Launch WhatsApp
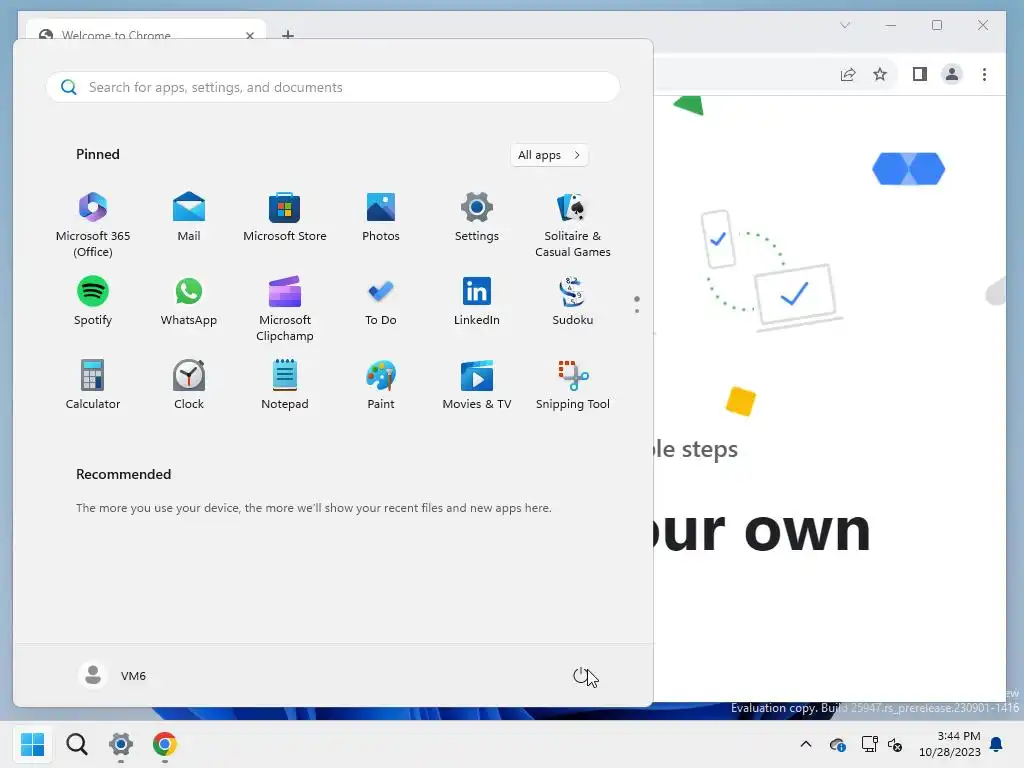 point(189,300)
